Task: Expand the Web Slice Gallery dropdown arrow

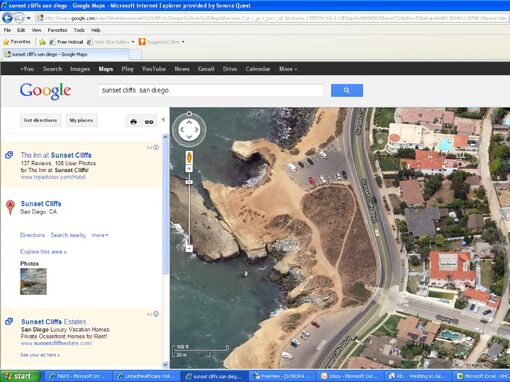Action: [133, 42]
